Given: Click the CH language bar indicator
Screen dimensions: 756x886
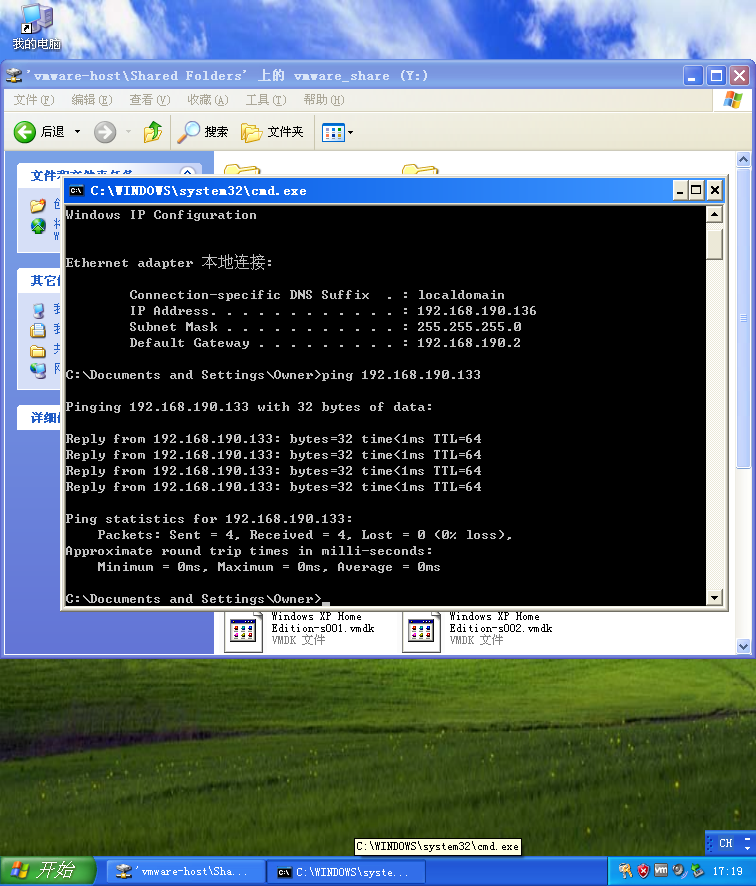Looking at the screenshot, I should 725,844.
